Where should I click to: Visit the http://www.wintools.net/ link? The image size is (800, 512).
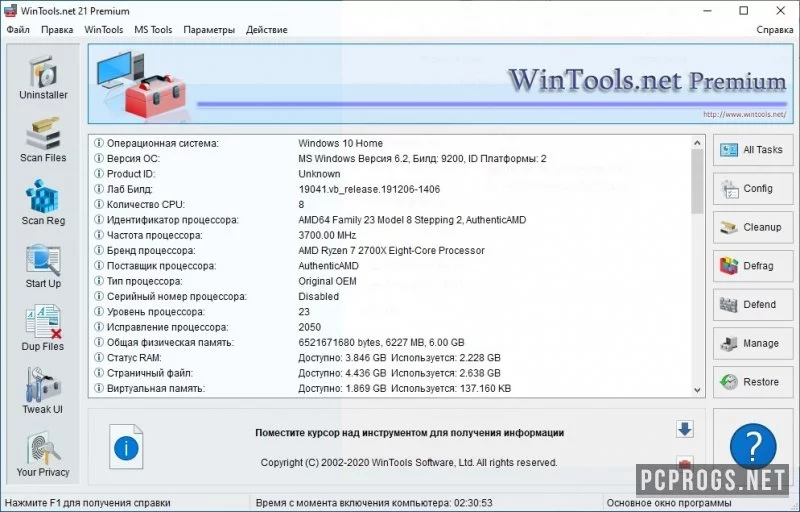pyautogui.click(x=744, y=114)
